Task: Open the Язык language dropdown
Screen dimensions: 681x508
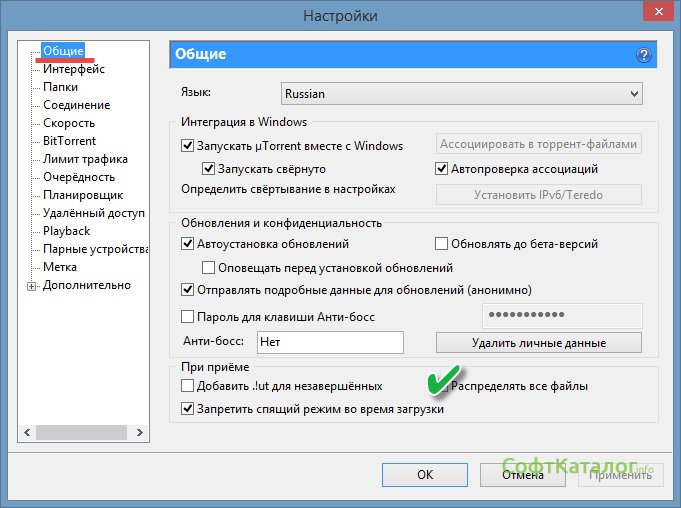Action: coord(459,94)
